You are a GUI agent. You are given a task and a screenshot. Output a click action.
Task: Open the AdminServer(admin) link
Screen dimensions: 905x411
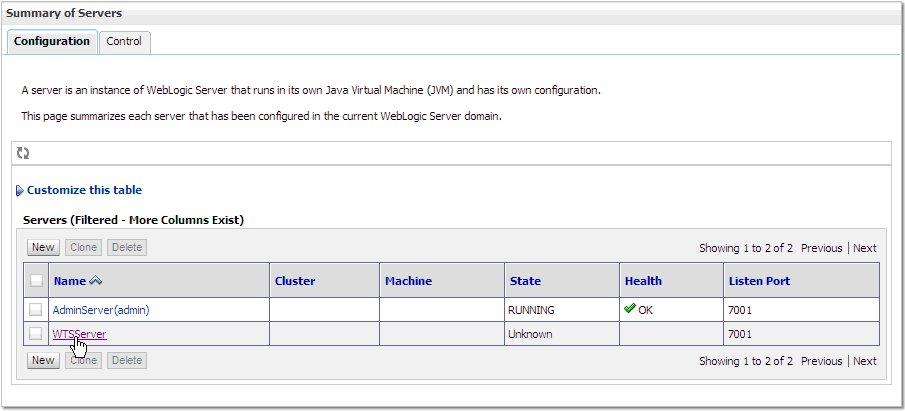tap(101, 310)
